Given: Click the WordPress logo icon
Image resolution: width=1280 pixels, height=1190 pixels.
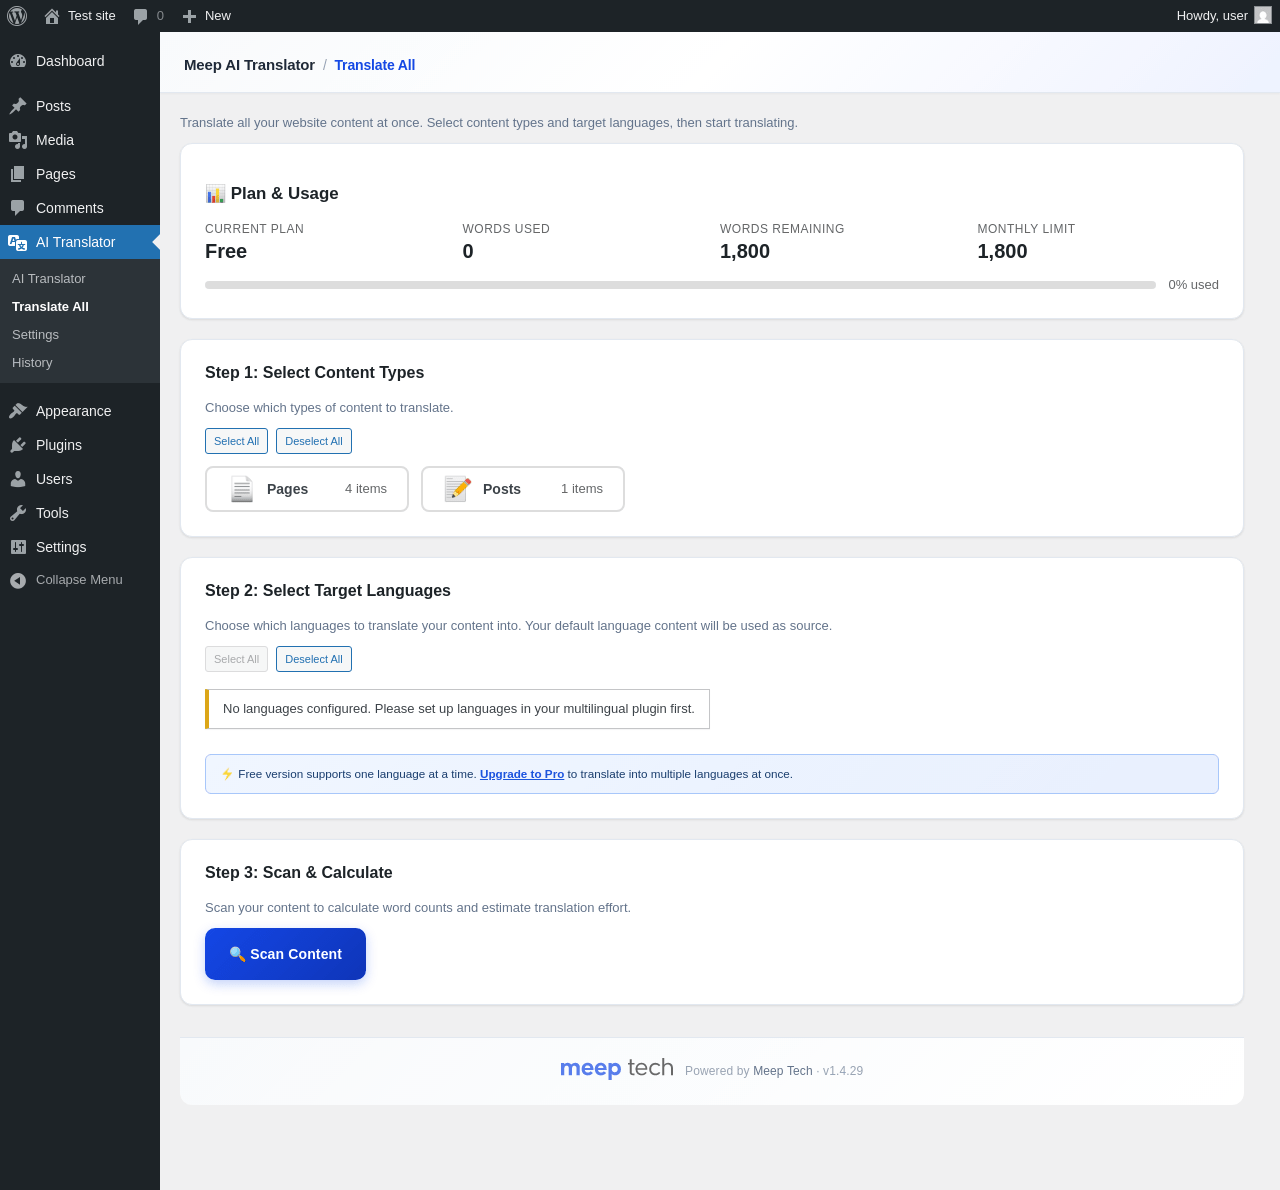Looking at the screenshot, I should (17, 16).
